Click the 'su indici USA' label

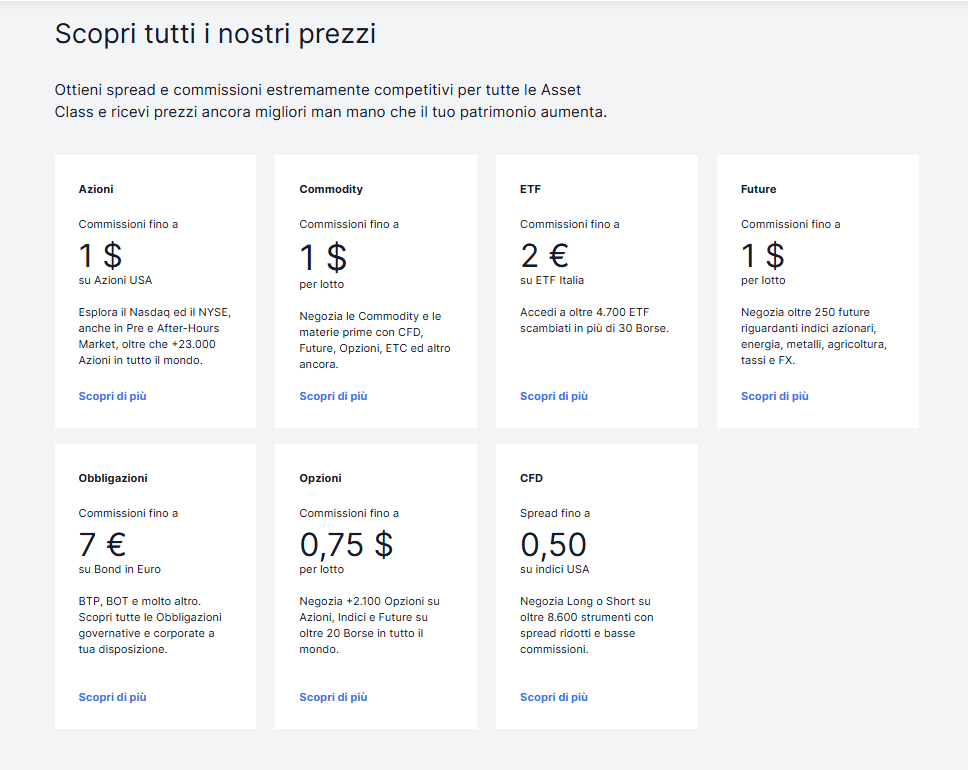555,569
